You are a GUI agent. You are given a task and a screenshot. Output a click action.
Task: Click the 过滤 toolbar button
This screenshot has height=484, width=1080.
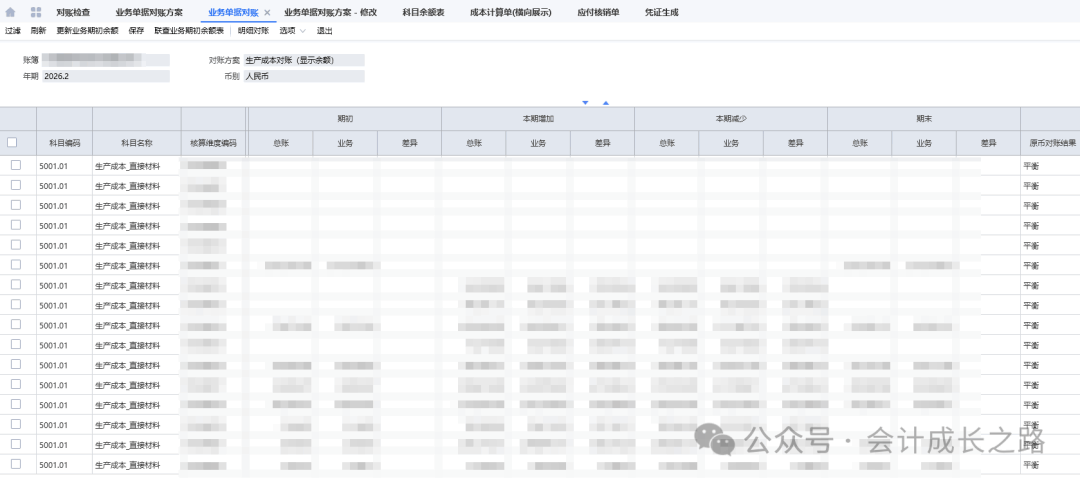tap(13, 31)
